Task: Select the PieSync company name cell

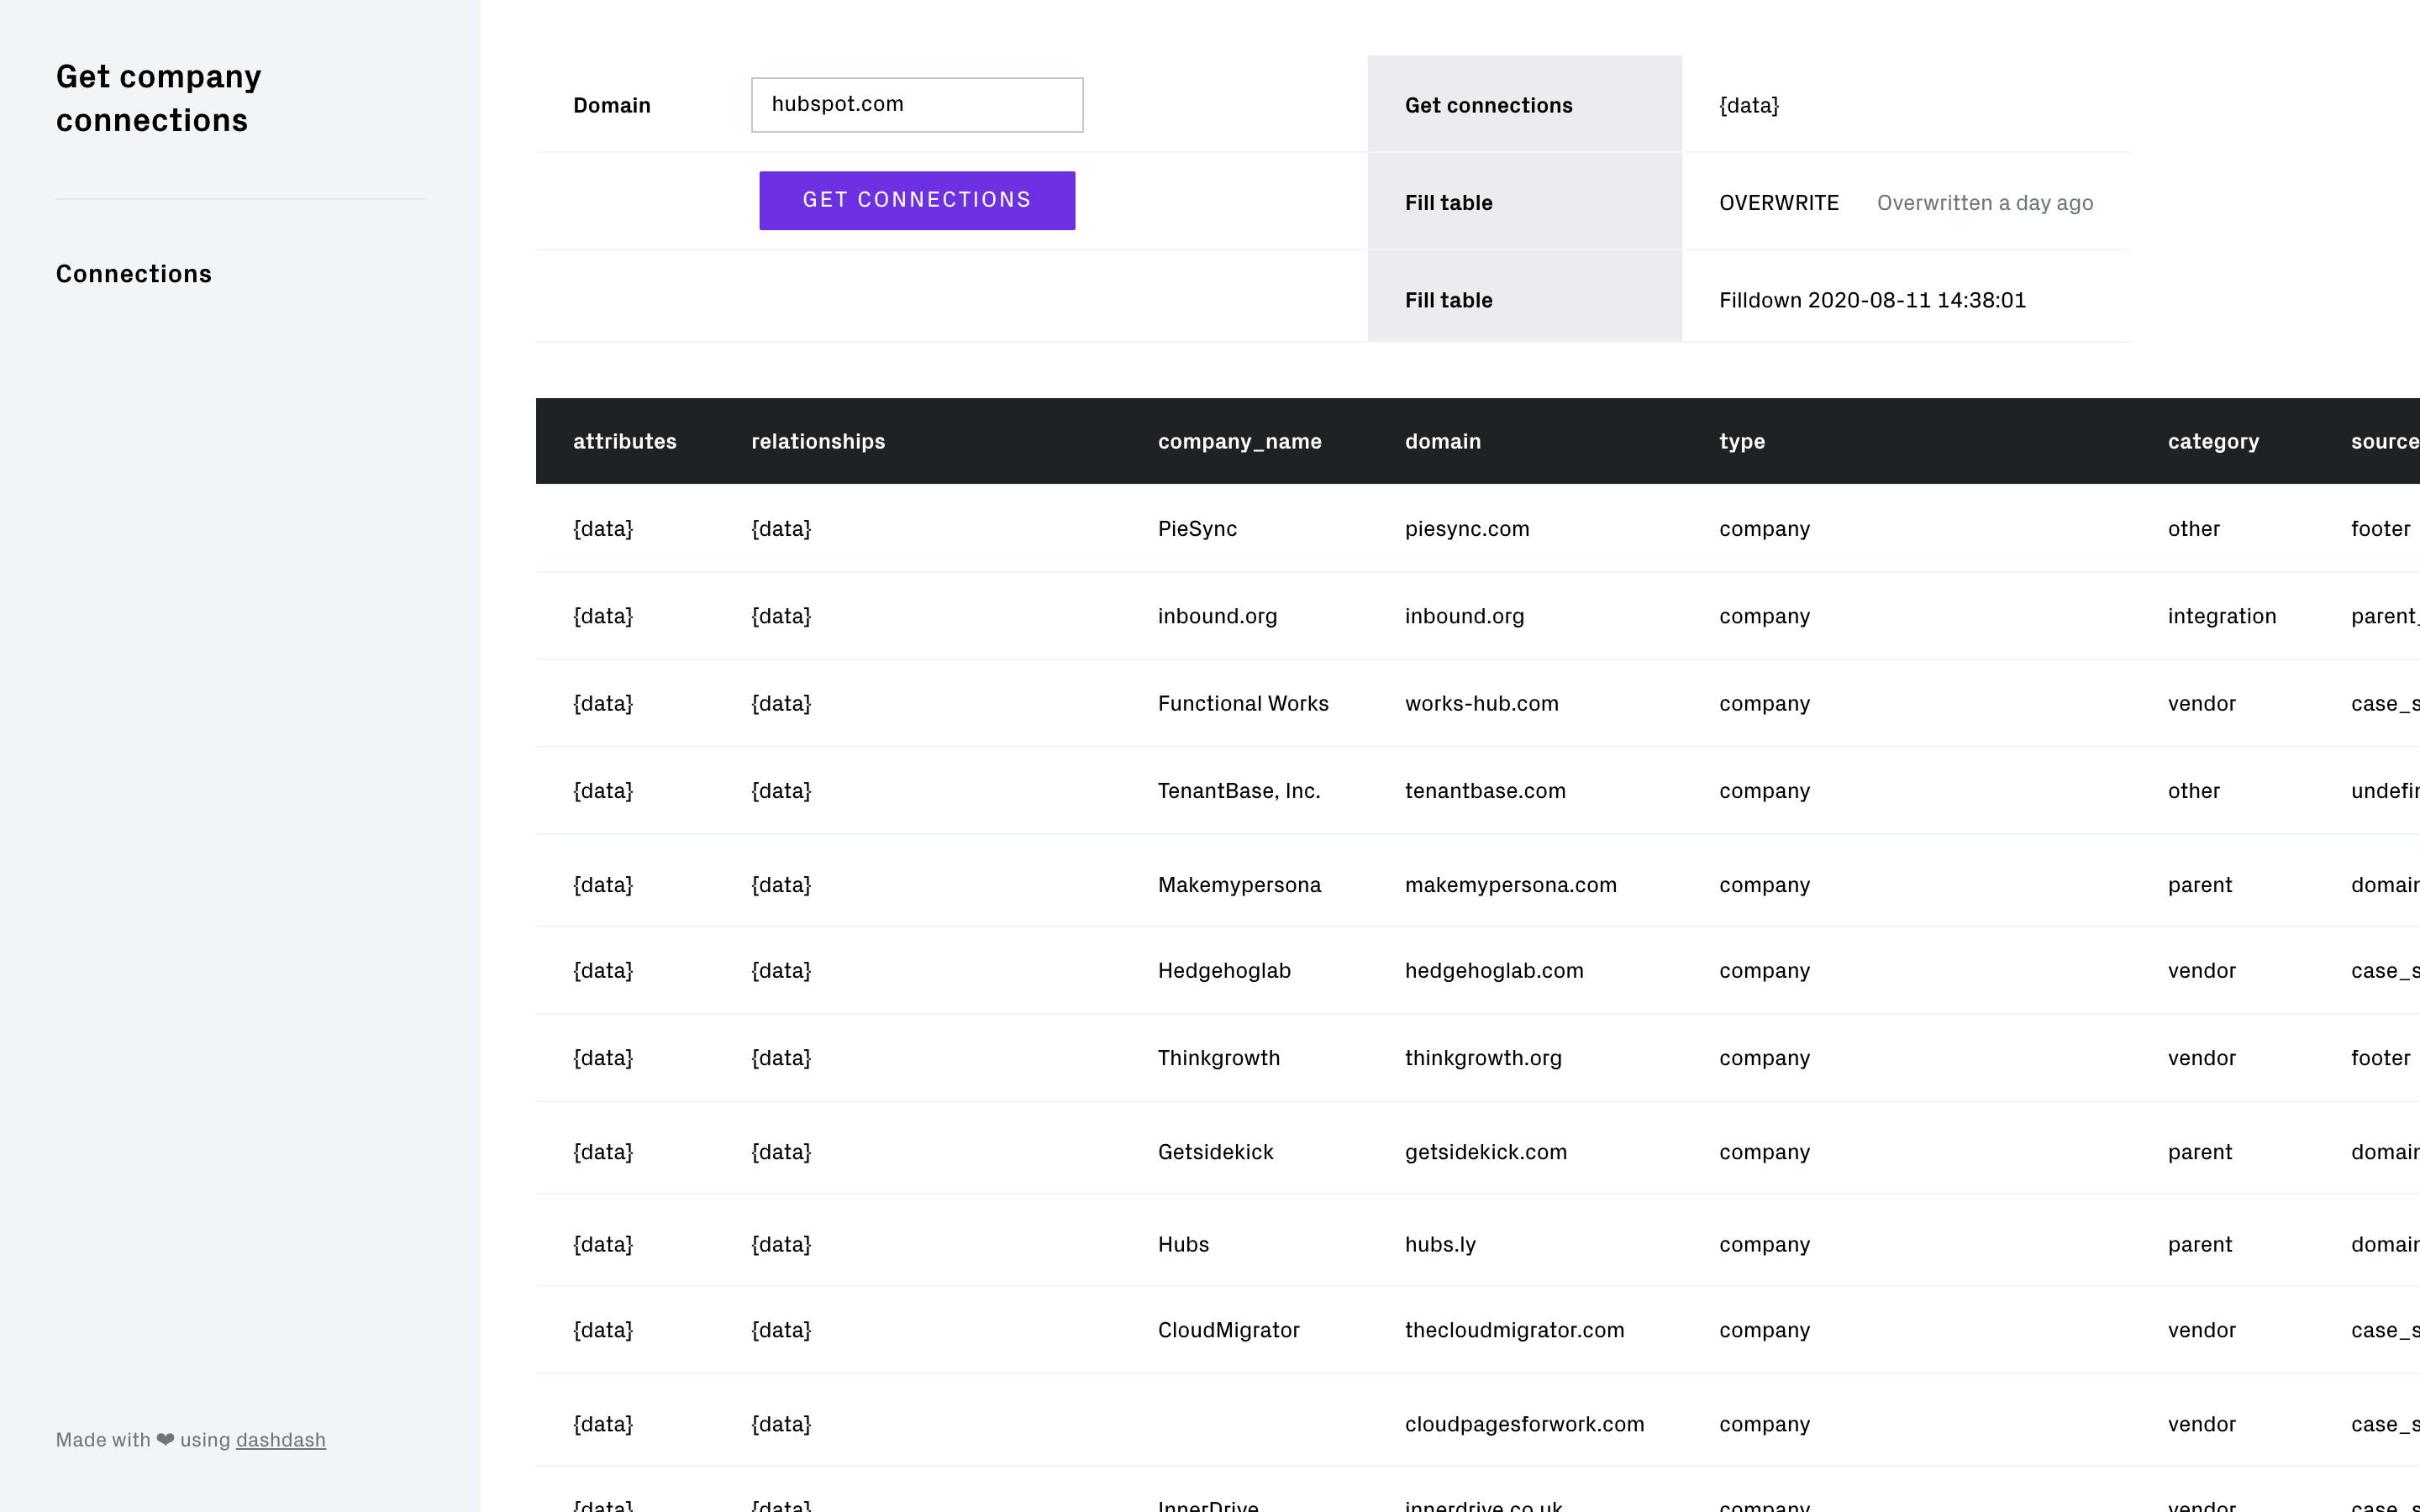Action: (1197, 529)
